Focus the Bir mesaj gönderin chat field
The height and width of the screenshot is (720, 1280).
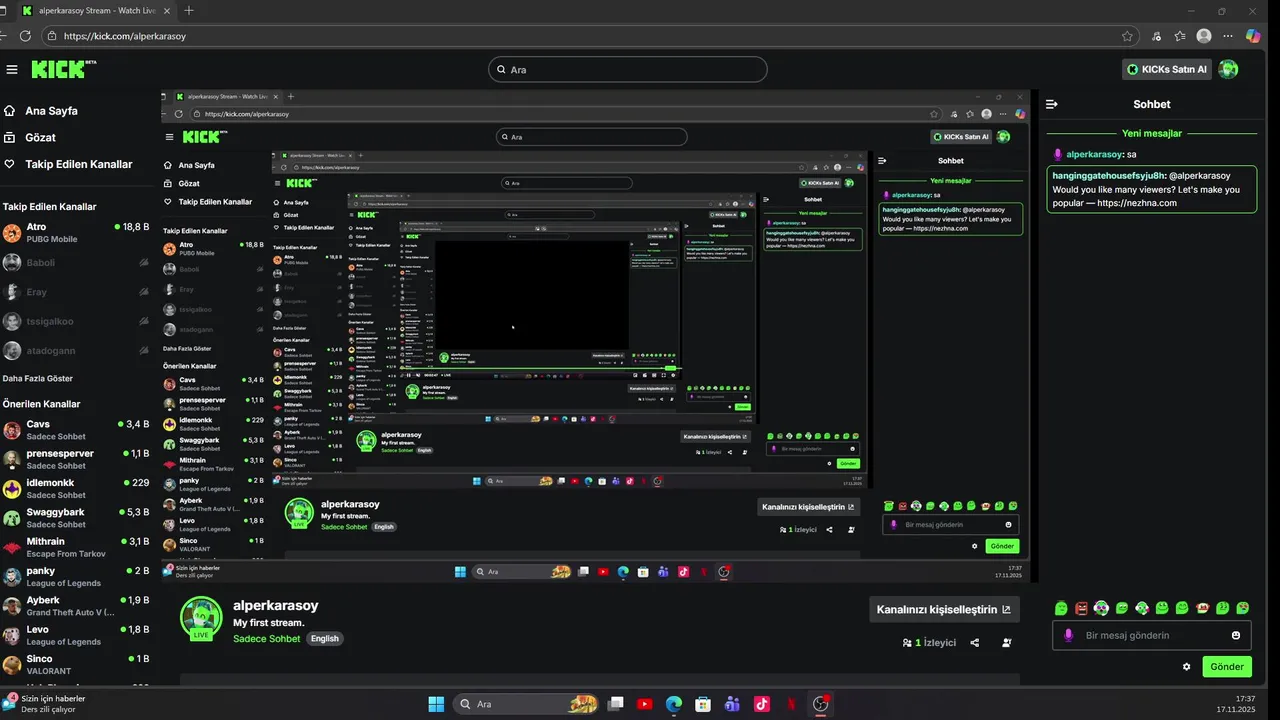point(1151,635)
